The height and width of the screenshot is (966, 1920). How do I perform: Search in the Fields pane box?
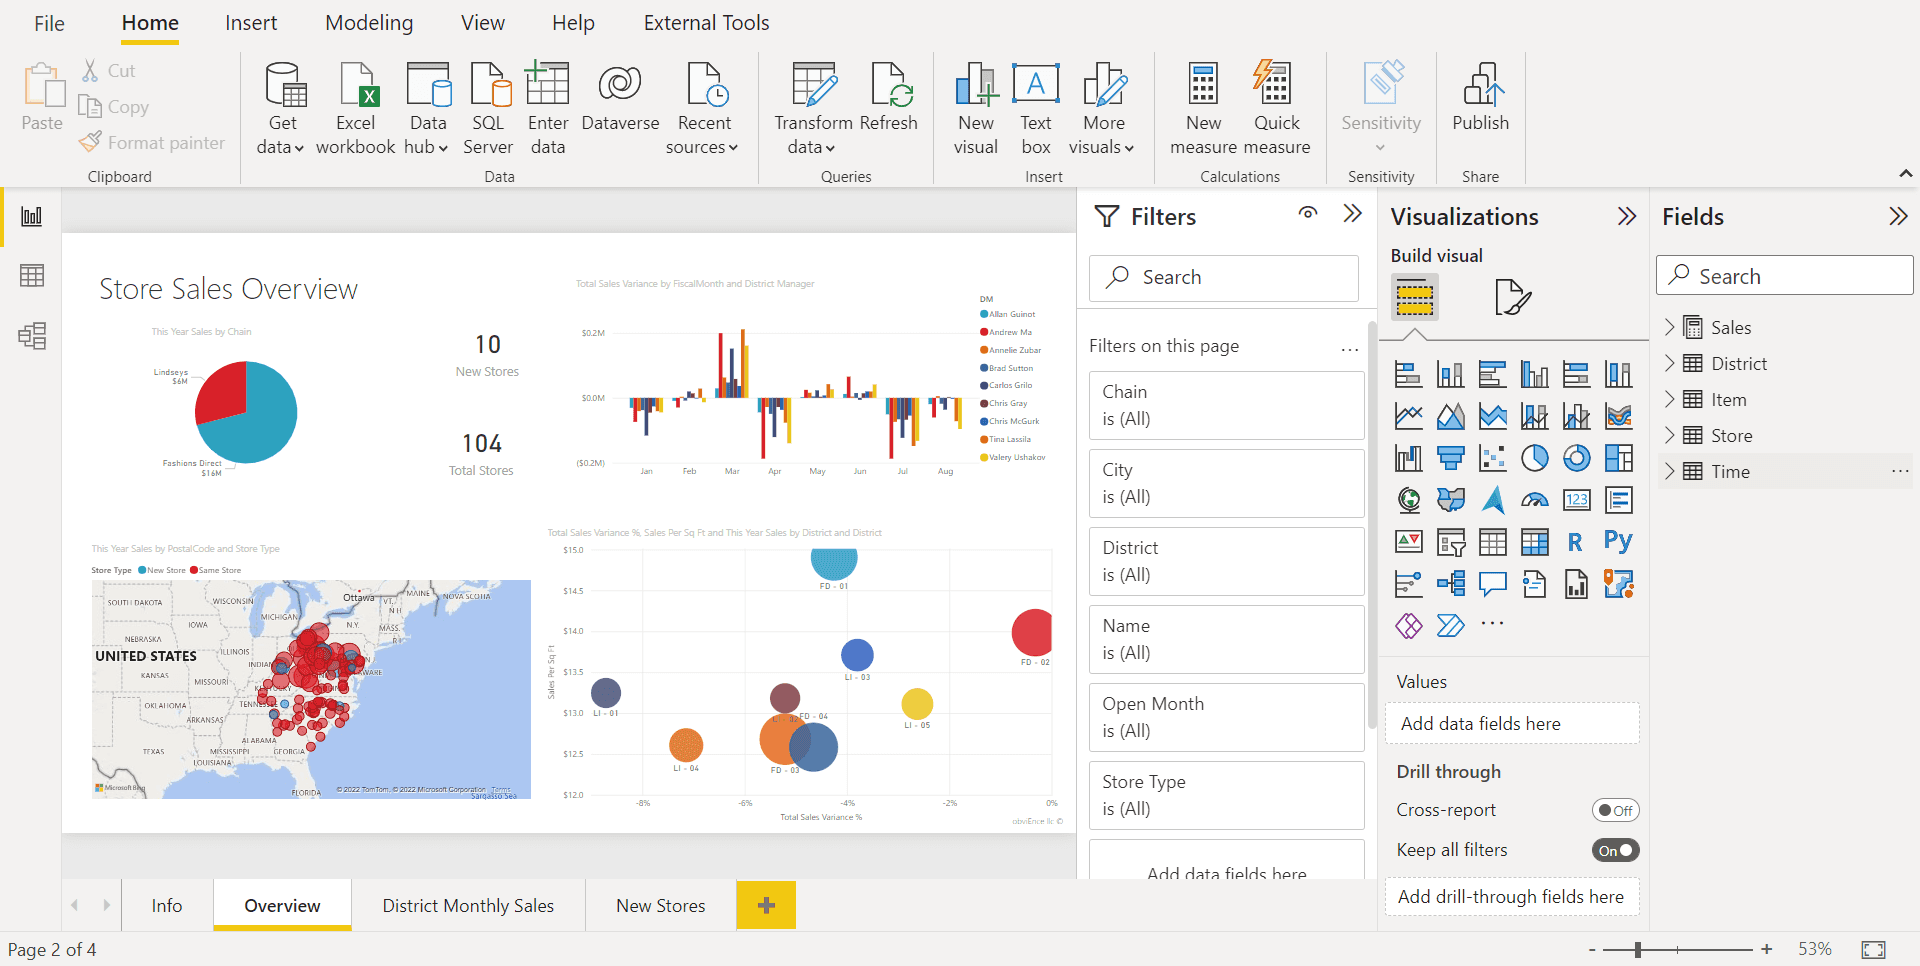(x=1784, y=275)
